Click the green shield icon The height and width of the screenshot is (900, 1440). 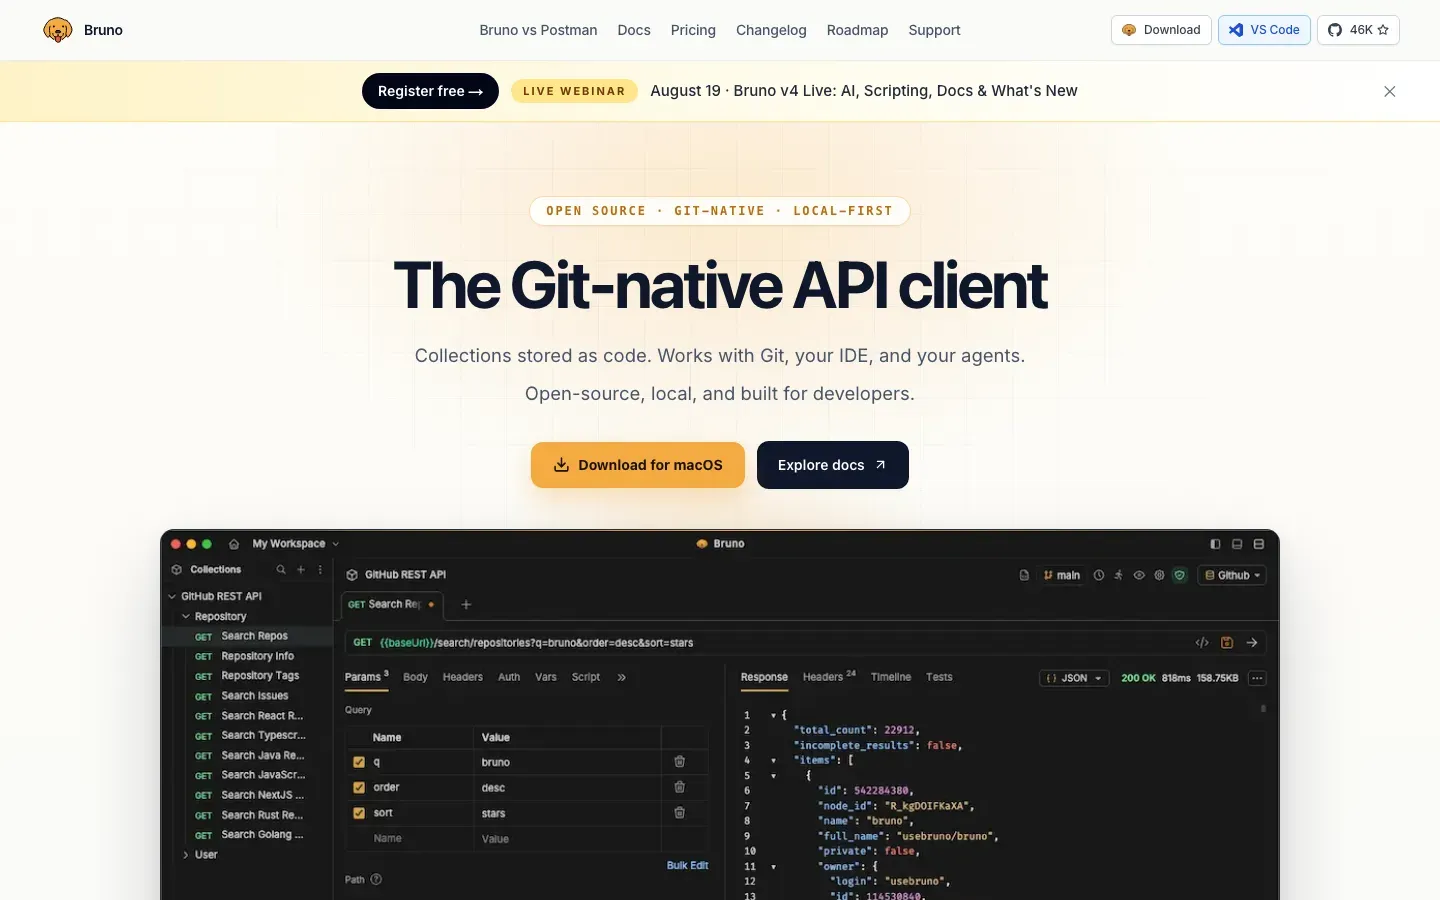(1180, 575)
